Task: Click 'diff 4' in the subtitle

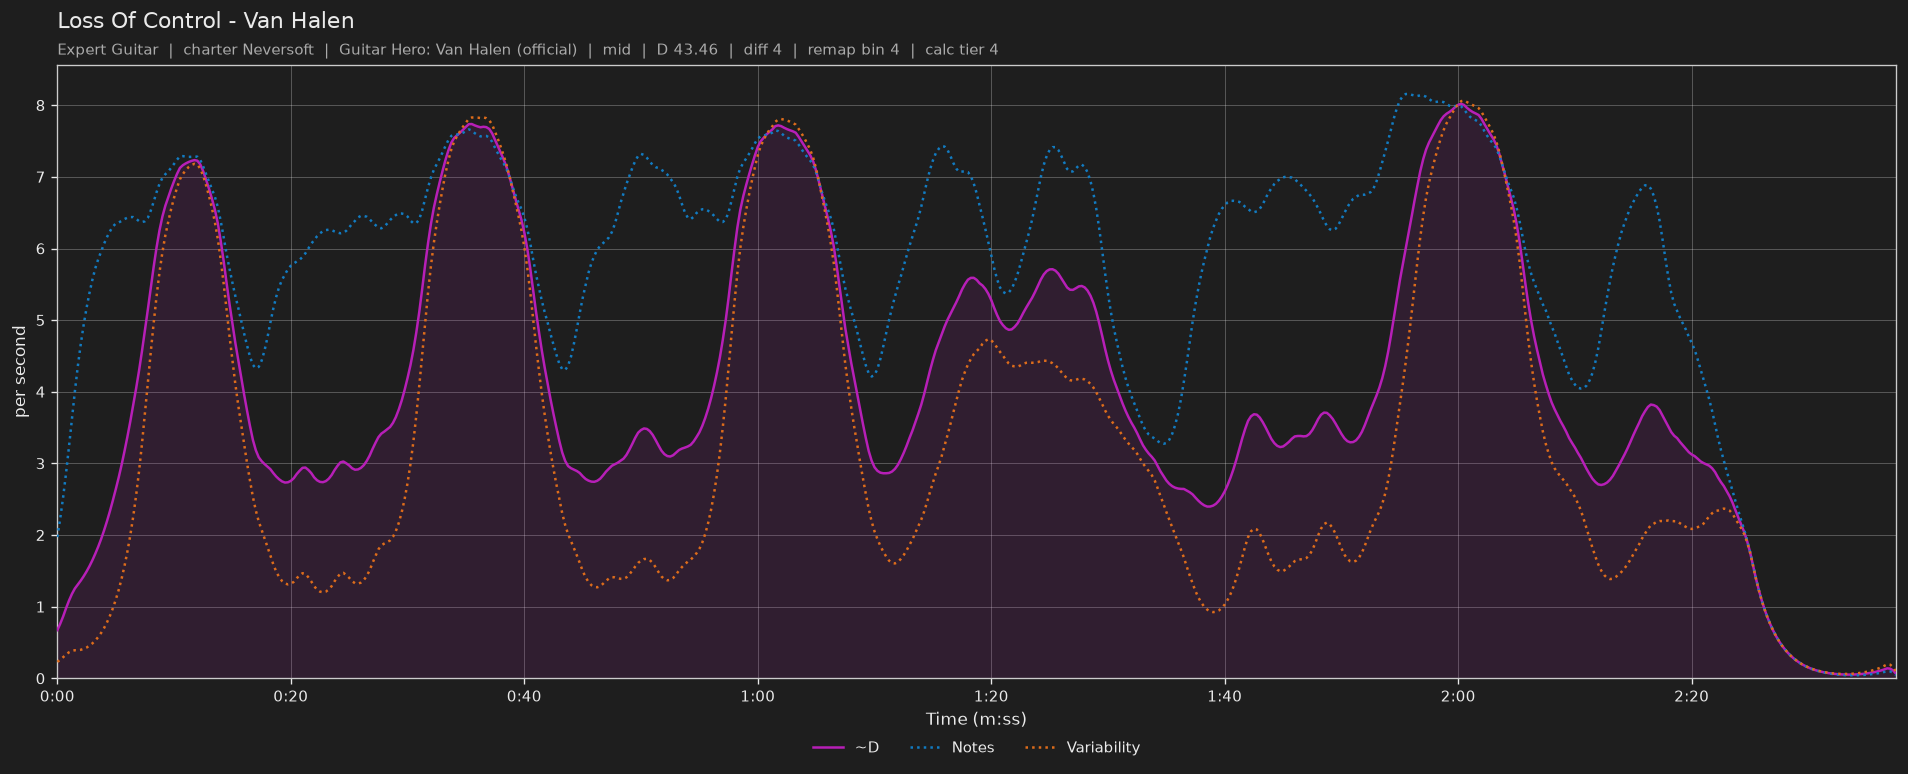Action: (763, 50)
